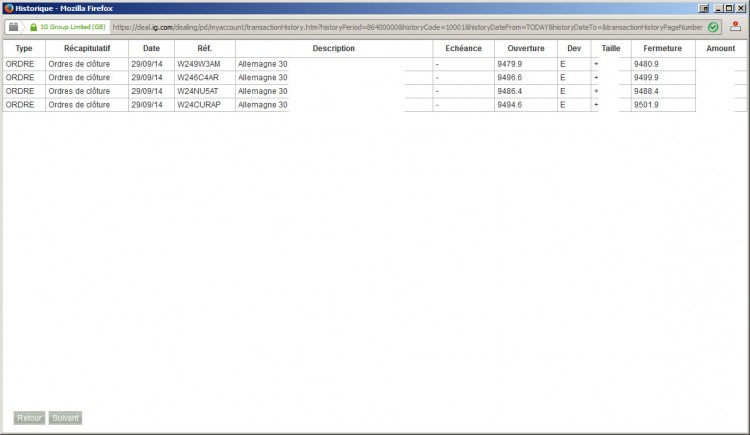Click opening value 9494.6
The image size is (750, 435).
510,105
